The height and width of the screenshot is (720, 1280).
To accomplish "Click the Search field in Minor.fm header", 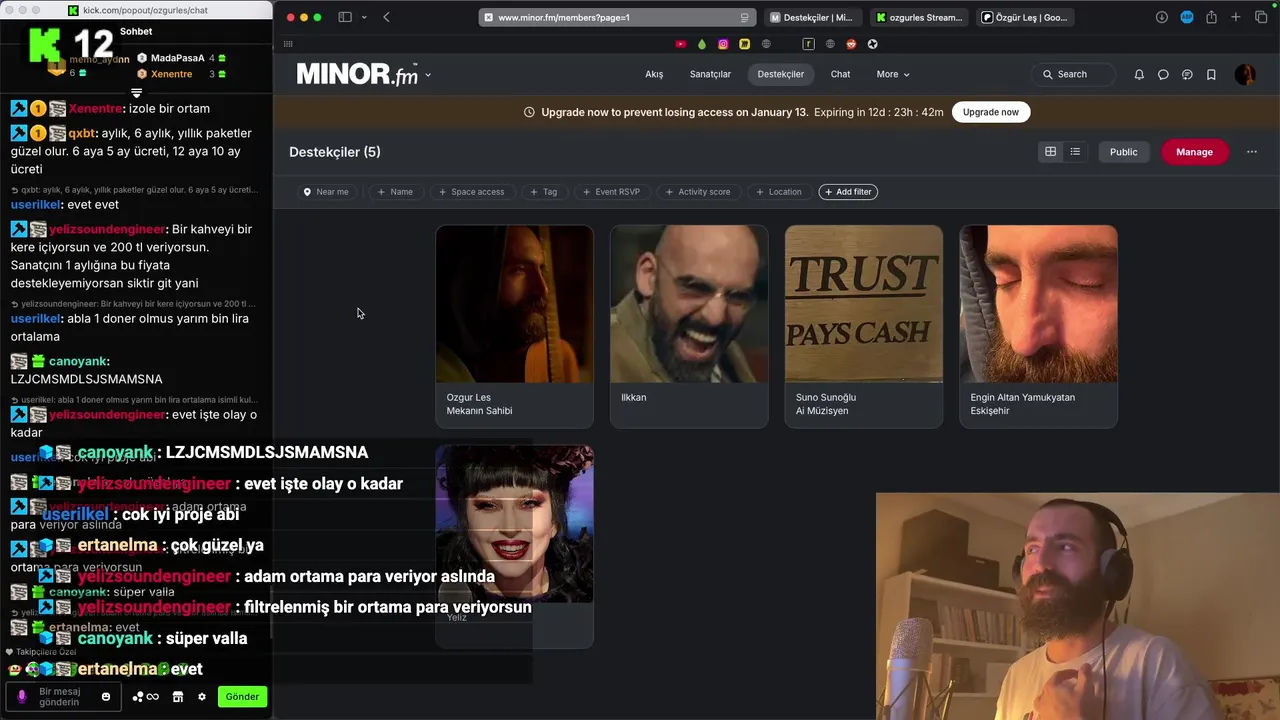I will coord(1073,74).
